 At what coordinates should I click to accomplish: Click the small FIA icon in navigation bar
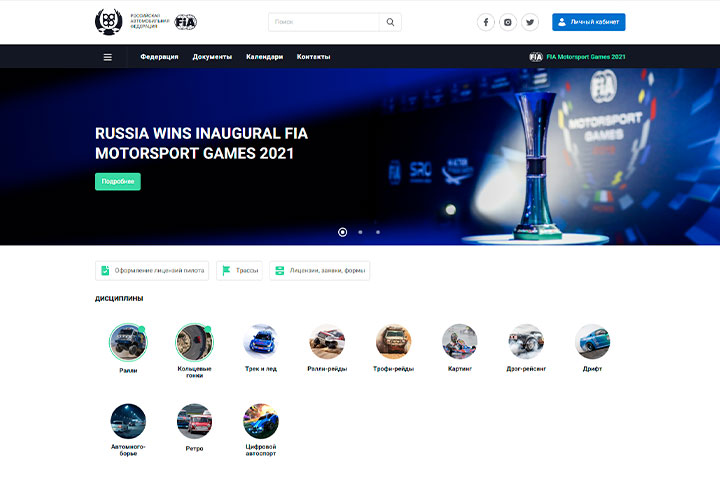click(x=535, y=57)
